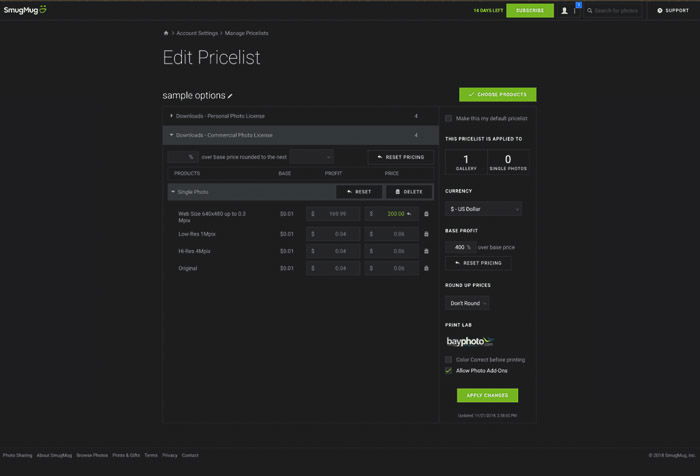Delete the Low-Res 1Mpix row with the trash icon
The image size is (700, 476).
(426, 234)
